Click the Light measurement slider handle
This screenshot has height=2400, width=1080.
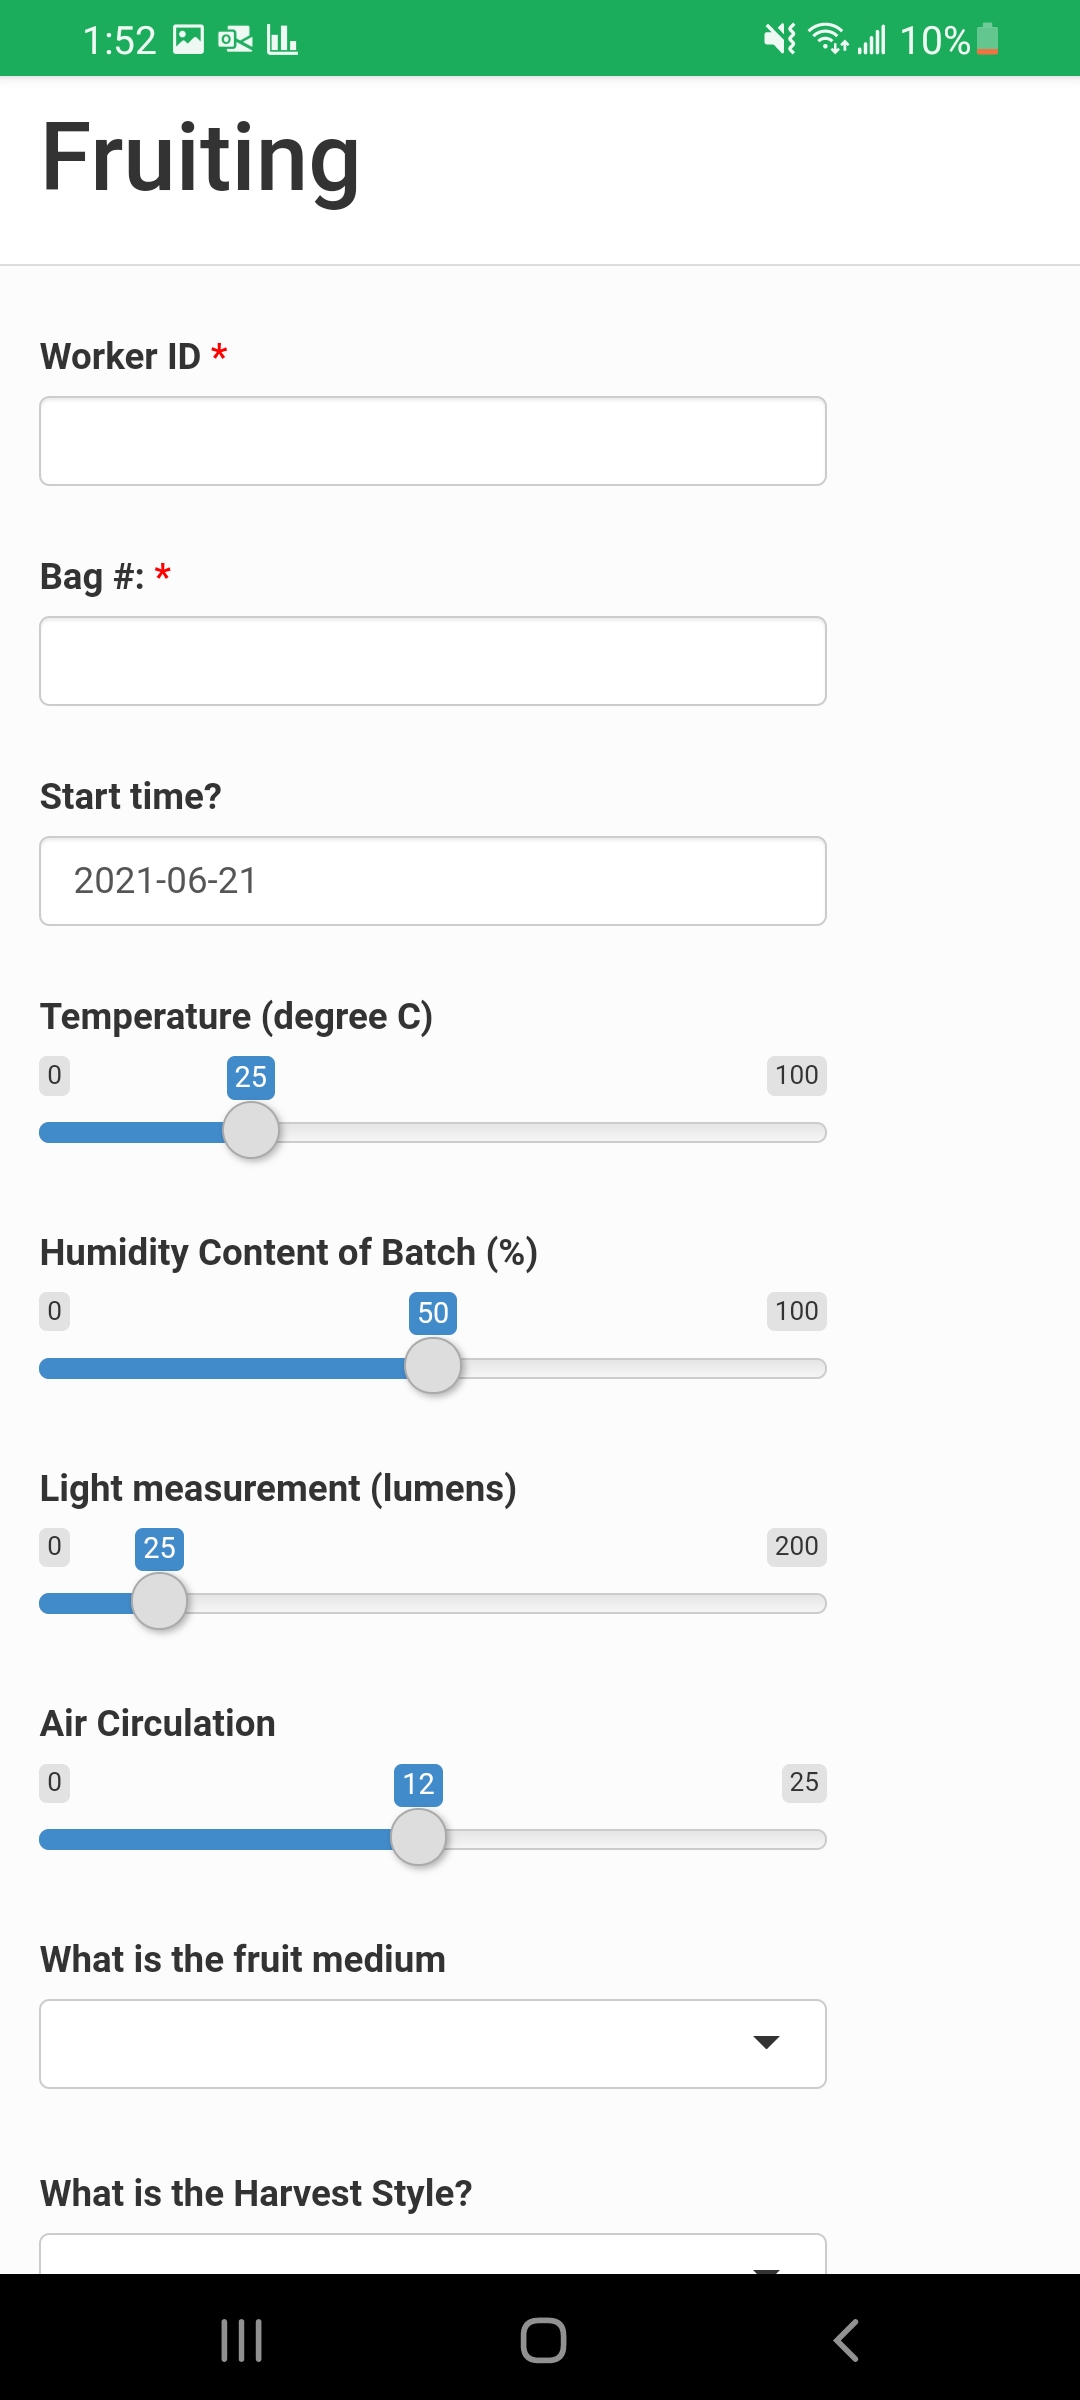160,1601
